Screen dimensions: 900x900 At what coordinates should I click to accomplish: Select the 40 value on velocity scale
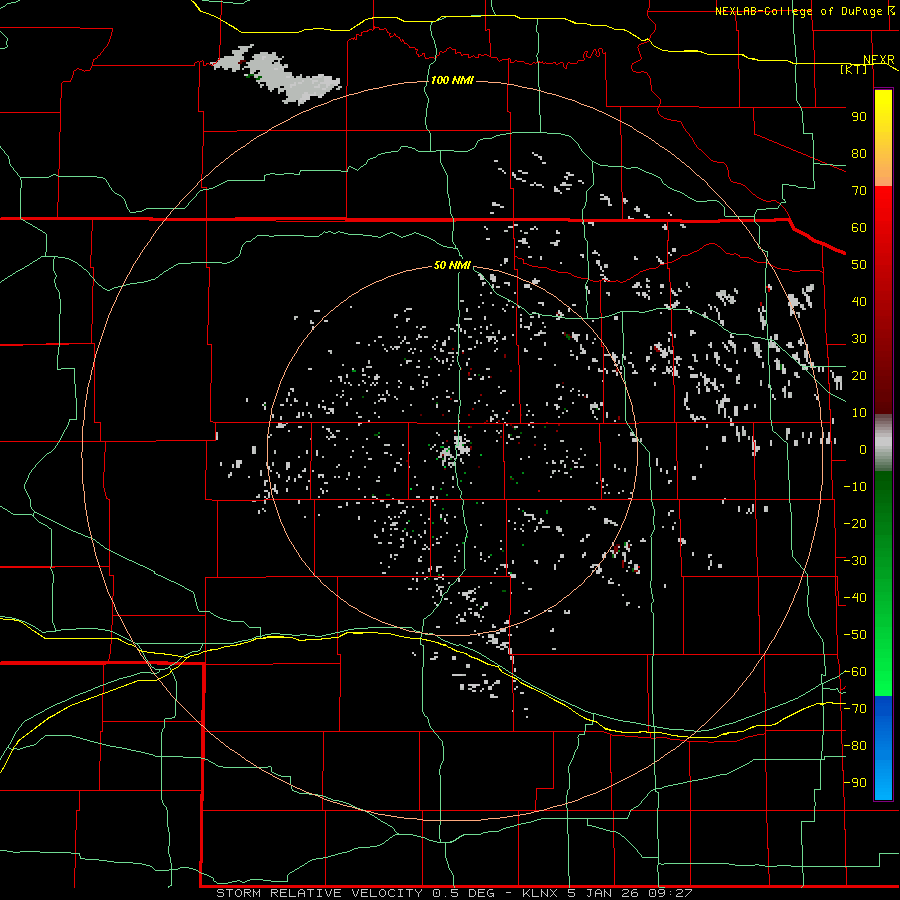[x=859, y=302]
